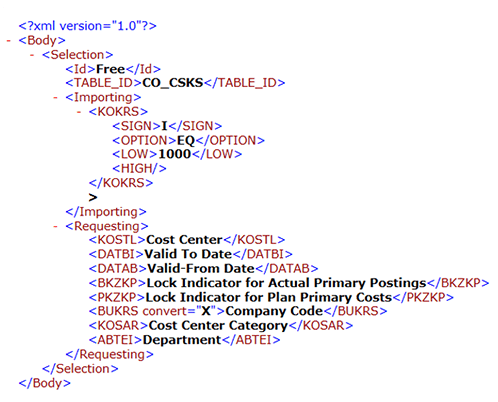Select the opening KOKRS tag
The width and height of the screenshot is (498, 402).
(x=118, y=112)
